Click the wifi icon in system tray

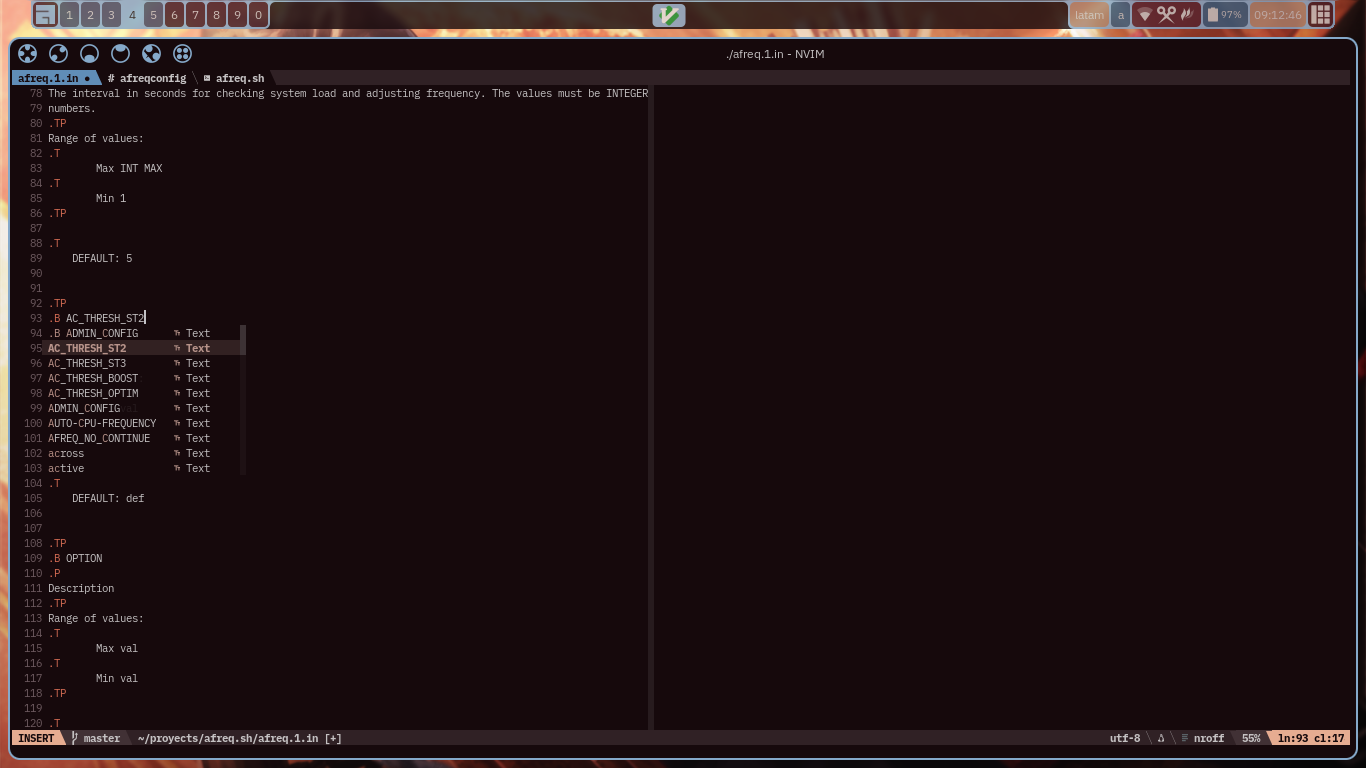coord(1145,15)
